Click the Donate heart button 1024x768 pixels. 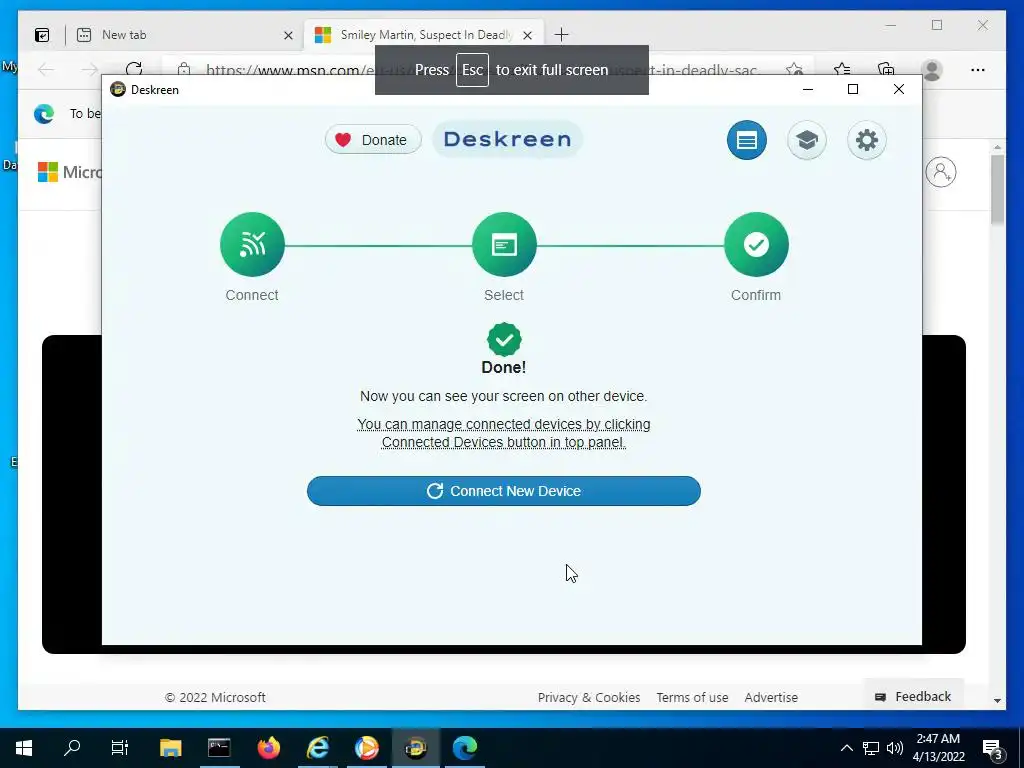tap(373, 140)
